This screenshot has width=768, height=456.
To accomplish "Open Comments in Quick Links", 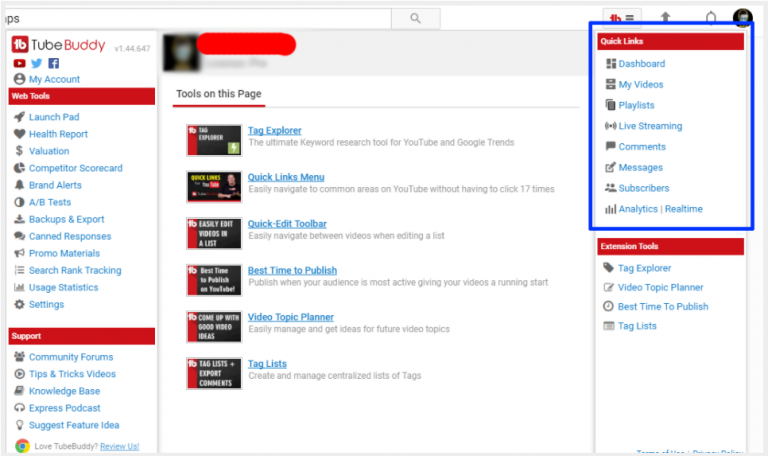I will click(x=642, y=147).
